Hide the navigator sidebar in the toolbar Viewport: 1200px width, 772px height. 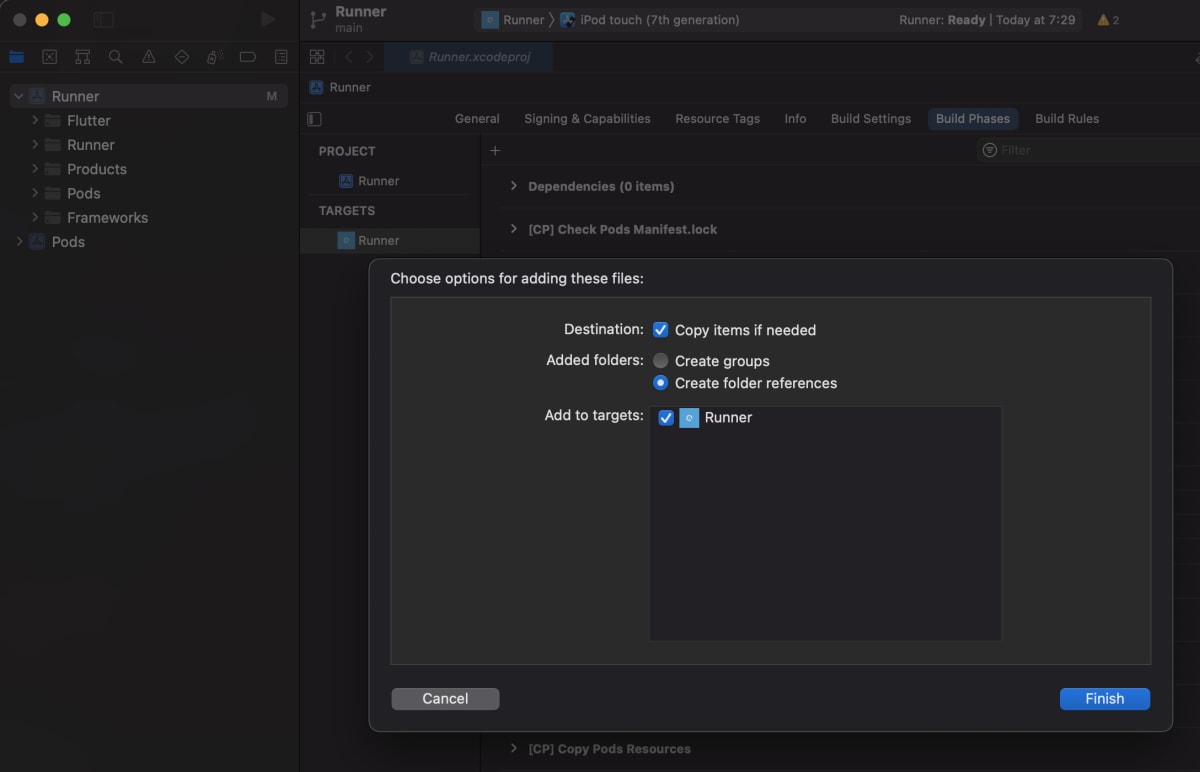click(103, 20)
